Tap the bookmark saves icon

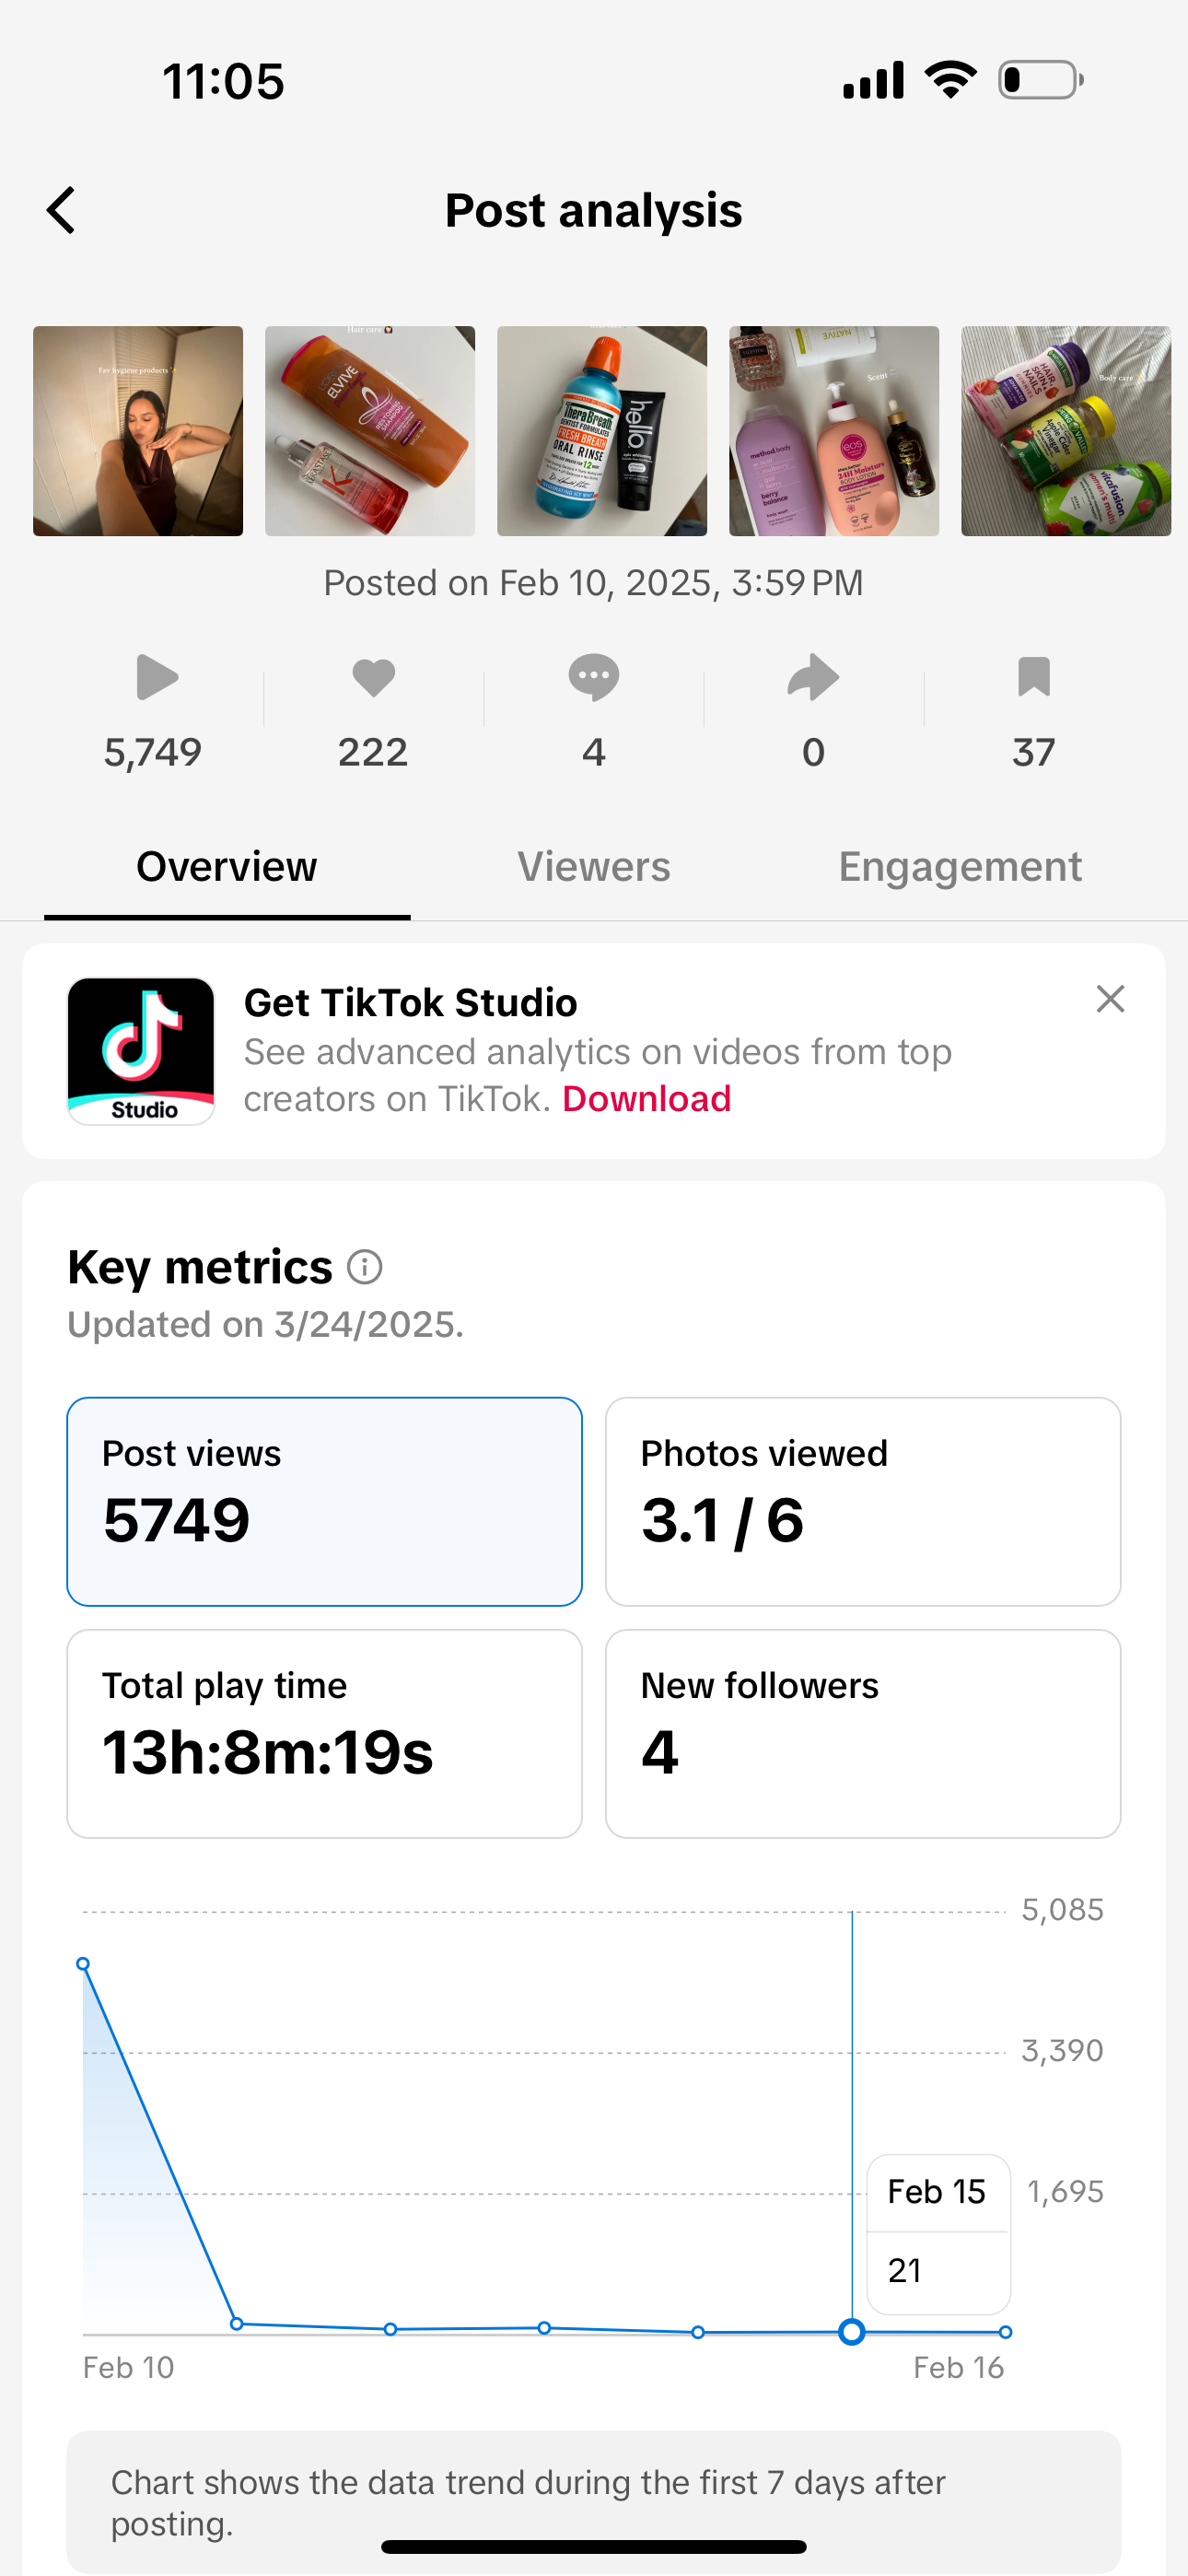tap(1033, 677)
